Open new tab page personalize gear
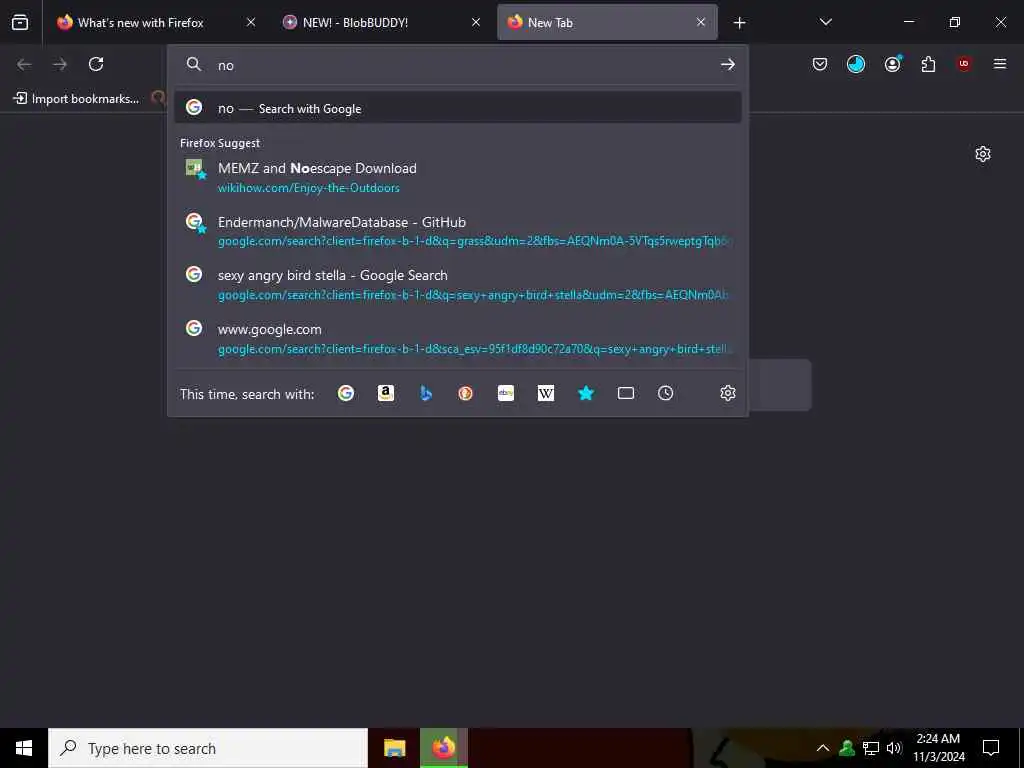 (982, 154)
